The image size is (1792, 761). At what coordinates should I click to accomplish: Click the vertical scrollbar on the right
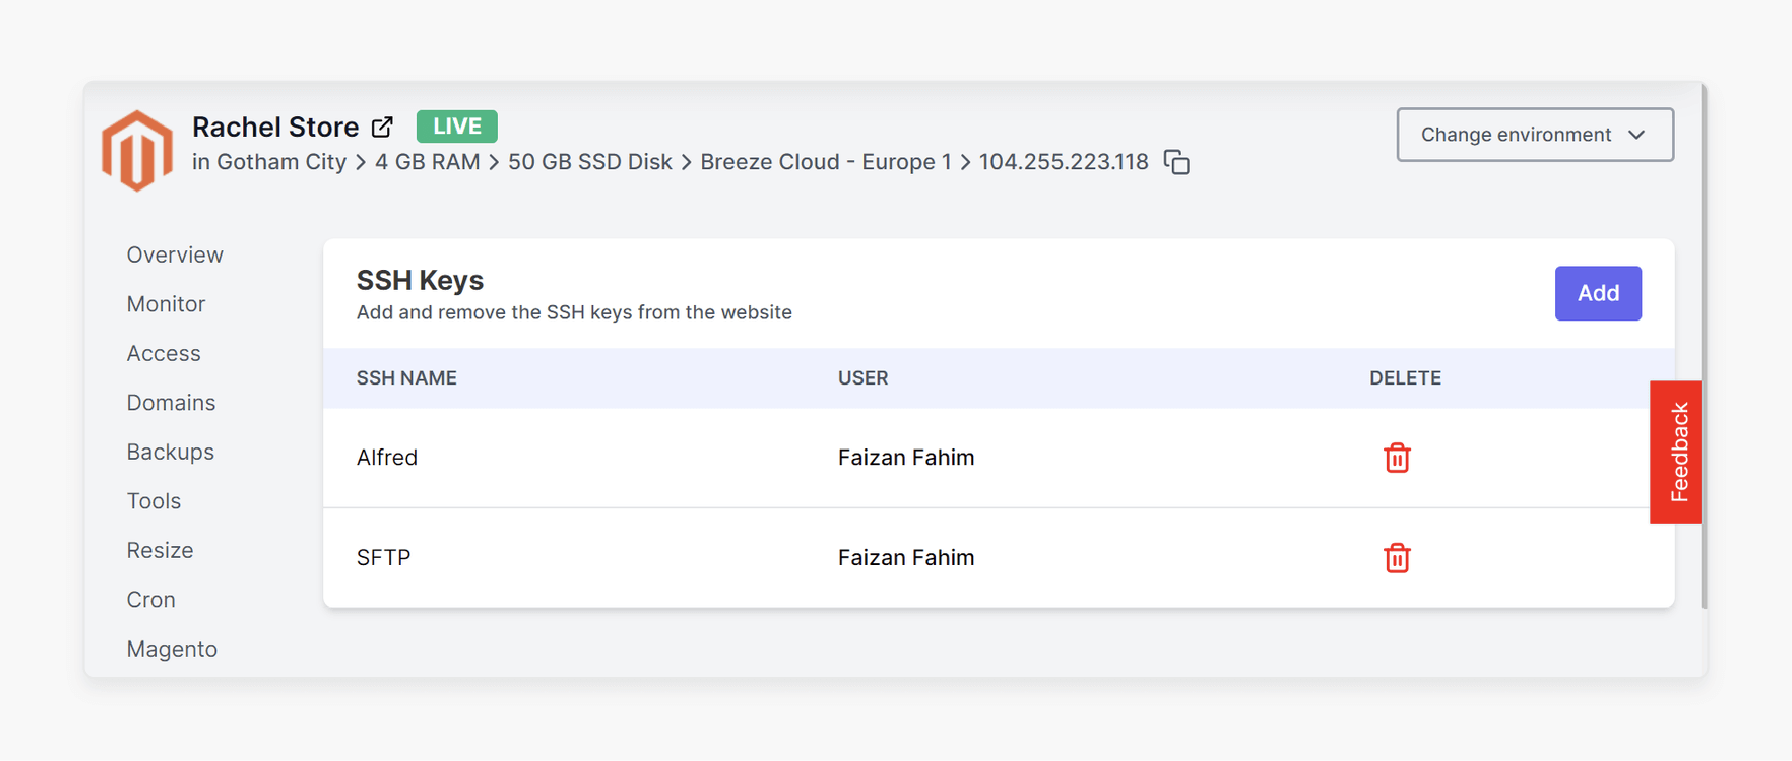(1704, 346)
